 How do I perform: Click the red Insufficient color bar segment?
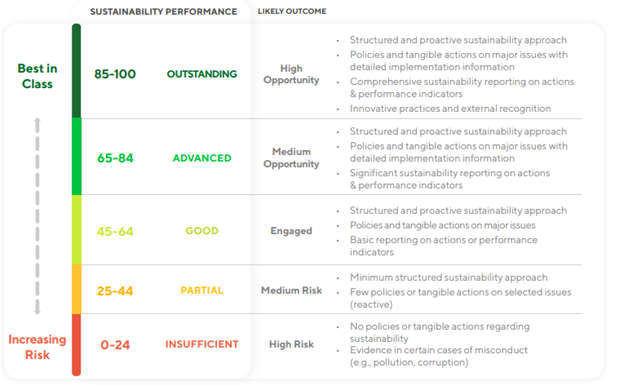[76, 345]
